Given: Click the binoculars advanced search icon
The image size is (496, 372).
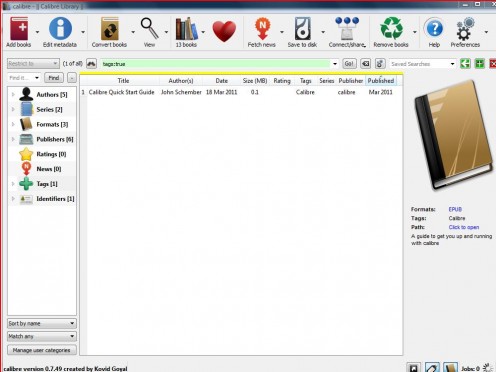Looking at the screenshot, I should tap(91, 64).
